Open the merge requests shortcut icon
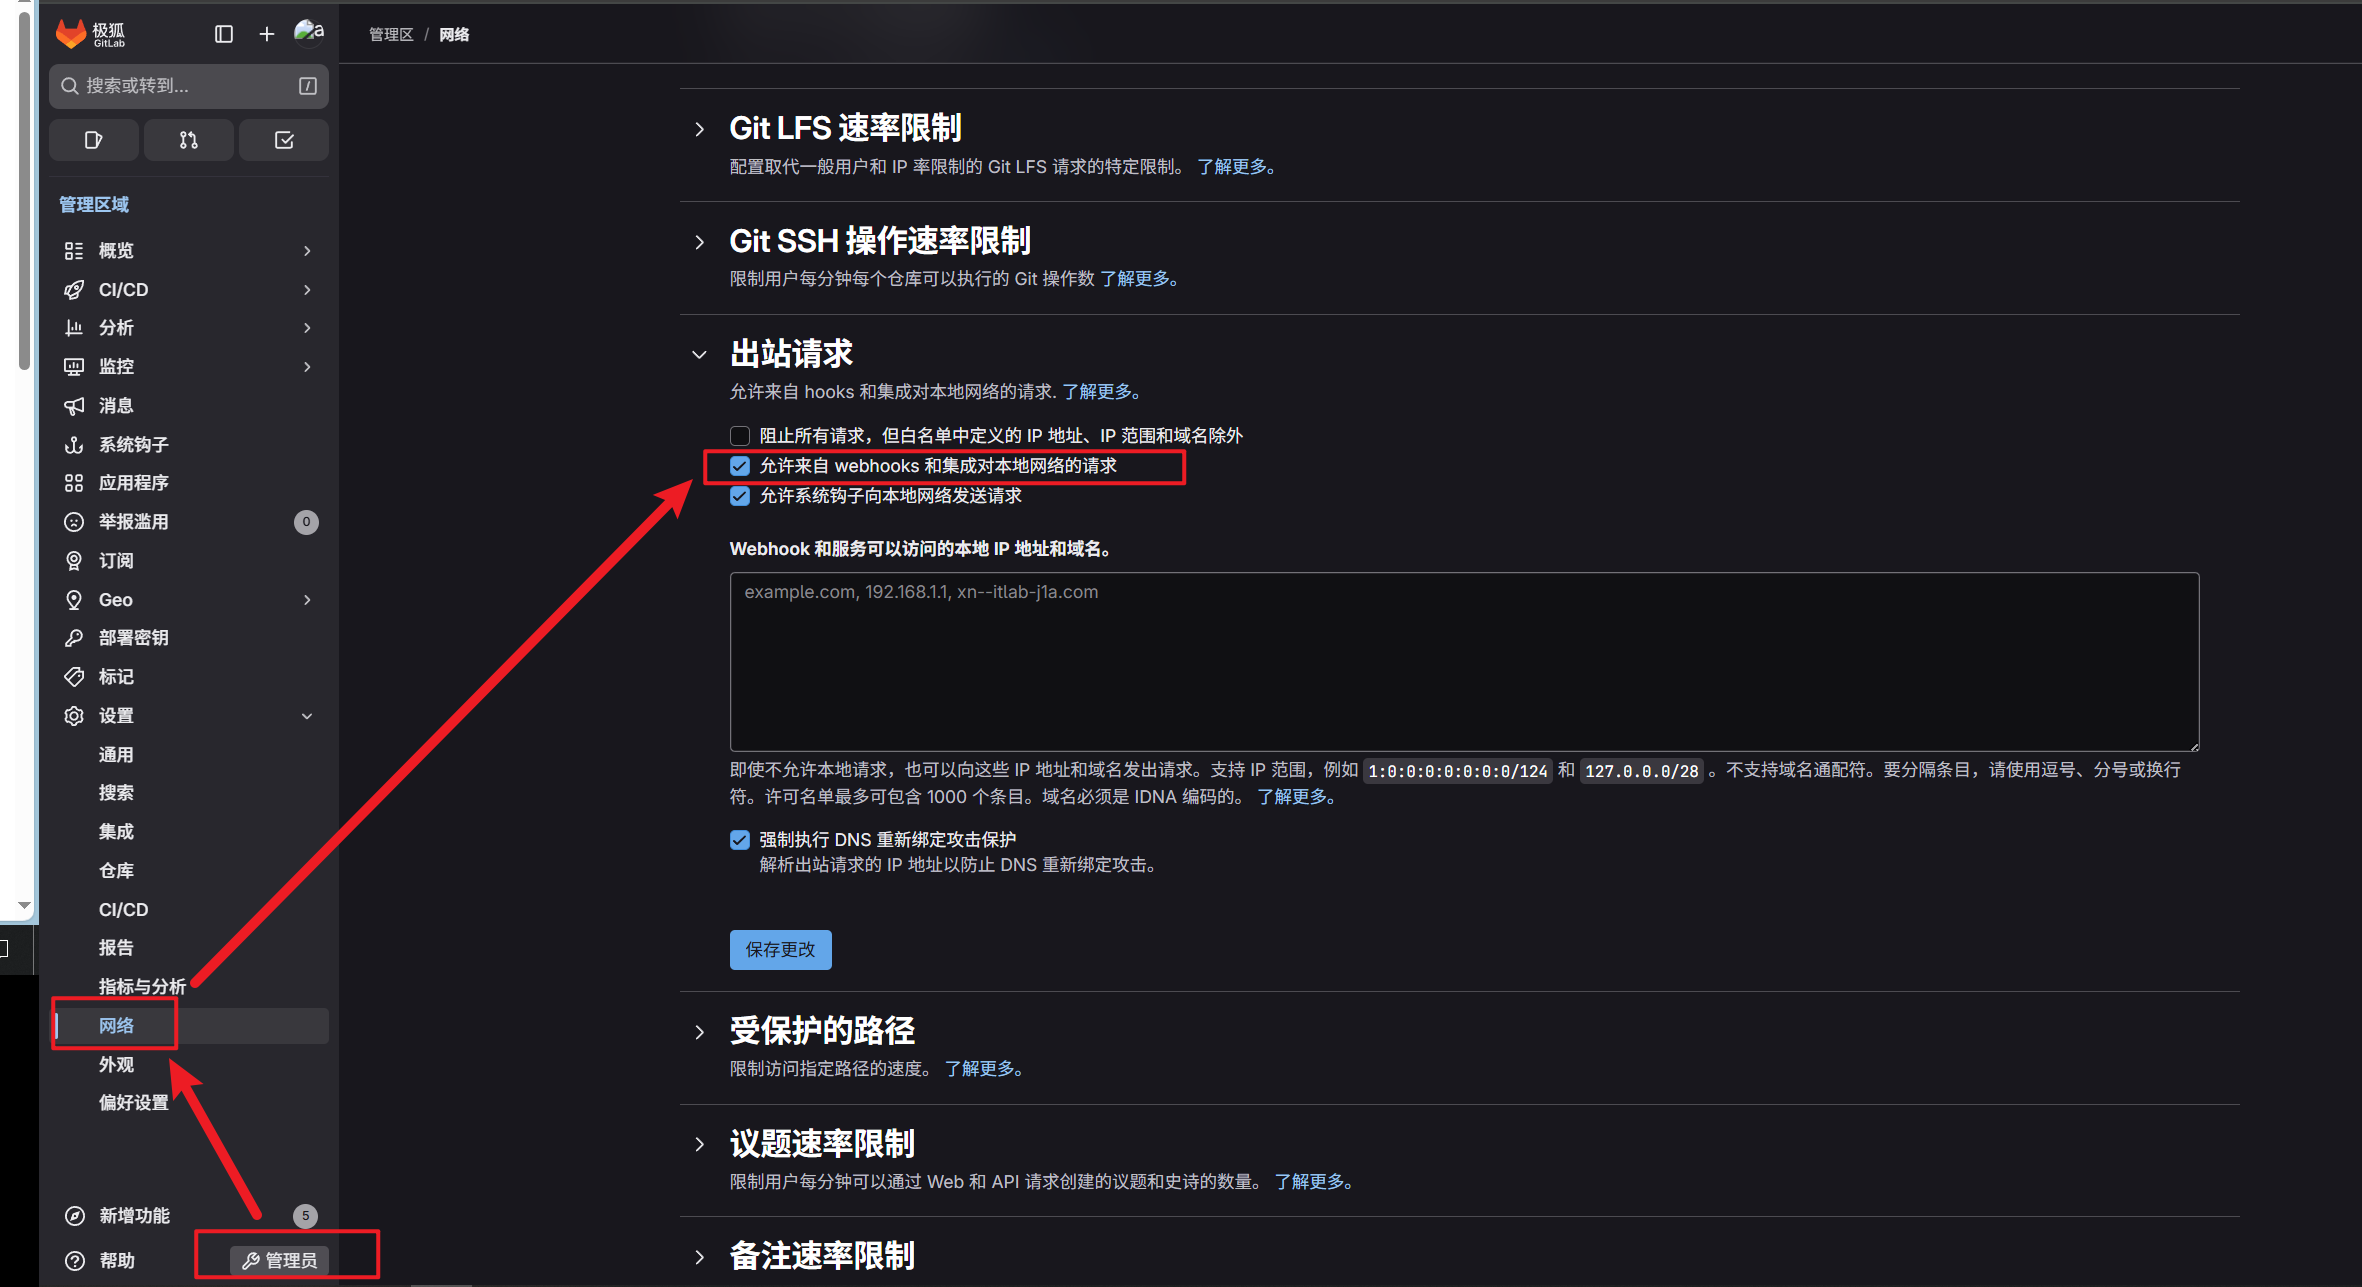This screenshot has height=1287, width=2362. pos(189,140)
